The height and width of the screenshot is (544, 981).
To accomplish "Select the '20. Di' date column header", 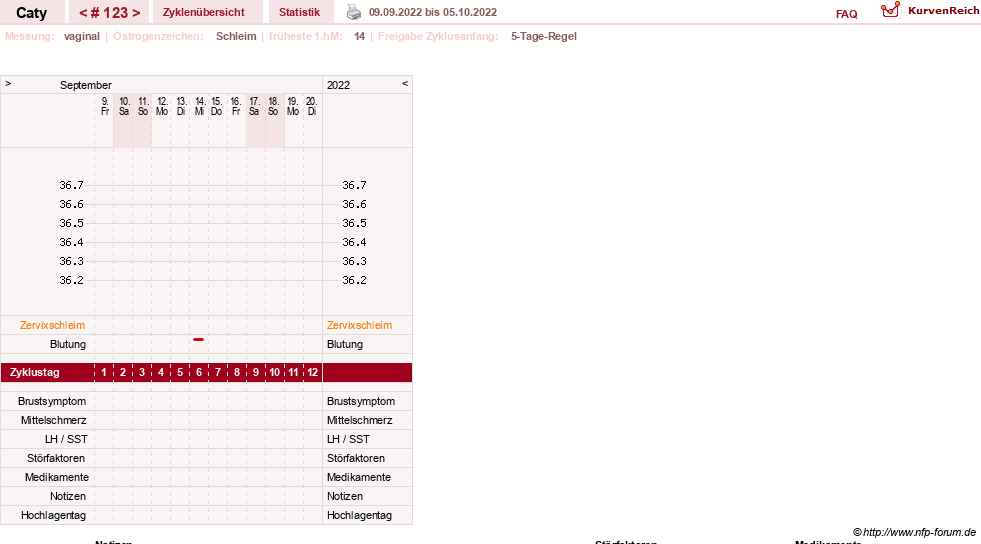I will [312, 106].
